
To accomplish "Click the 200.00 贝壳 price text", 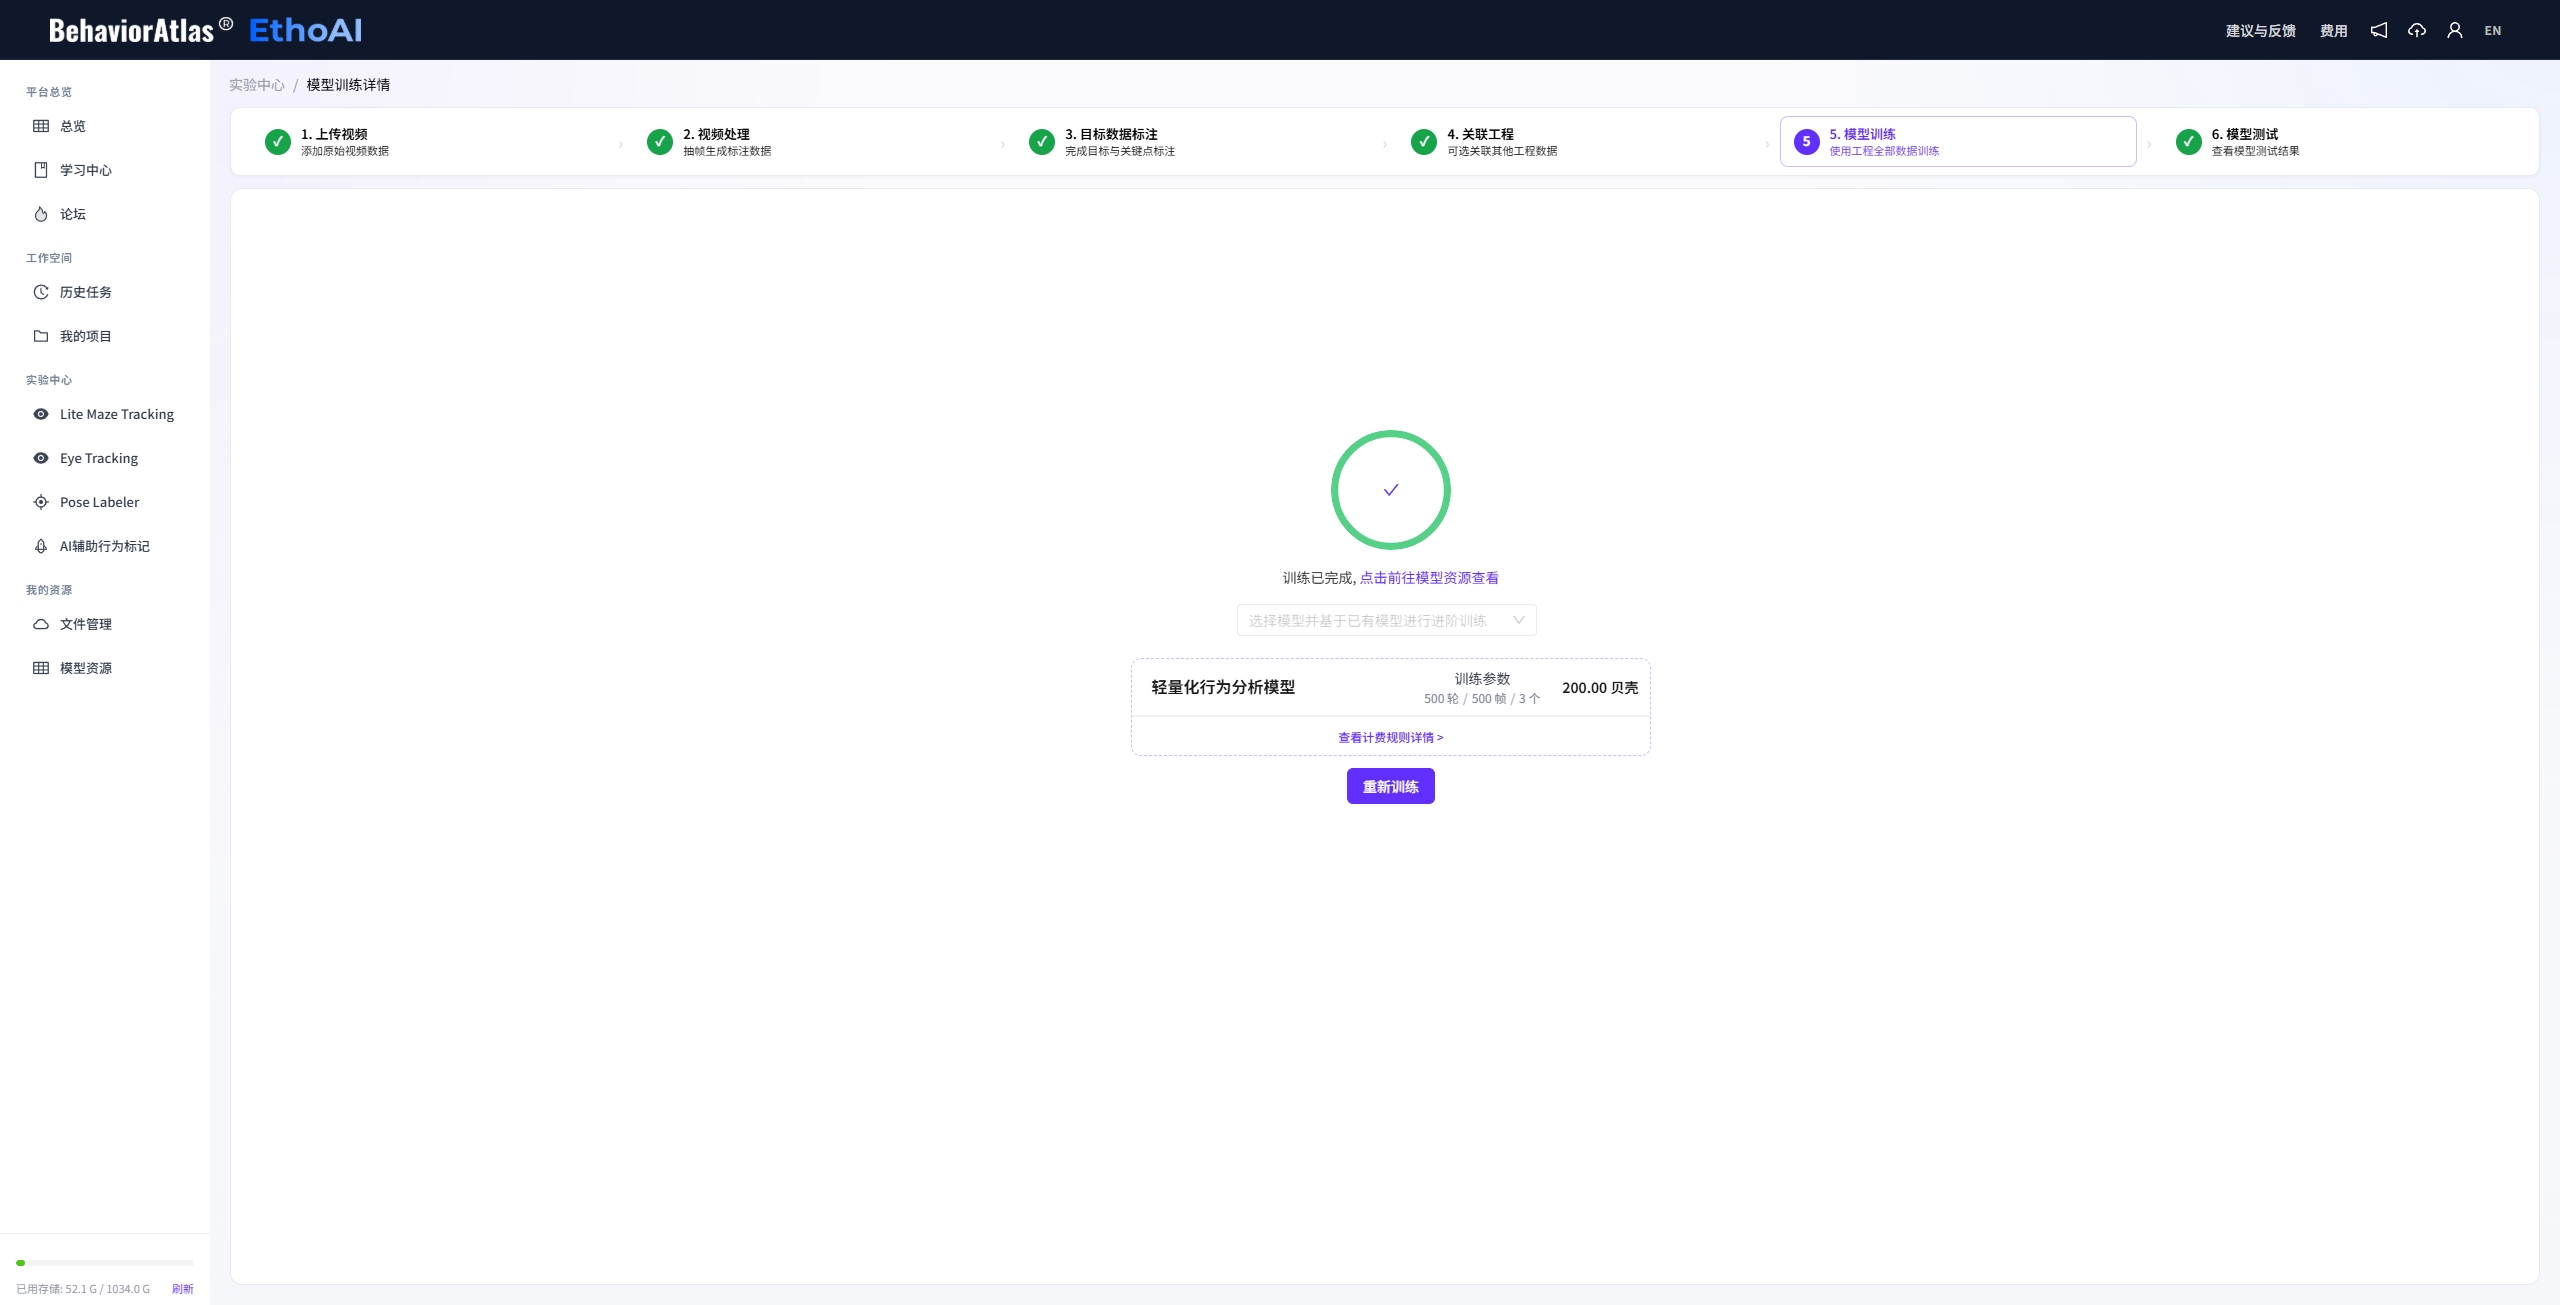I will click(x=1600, y=688).
